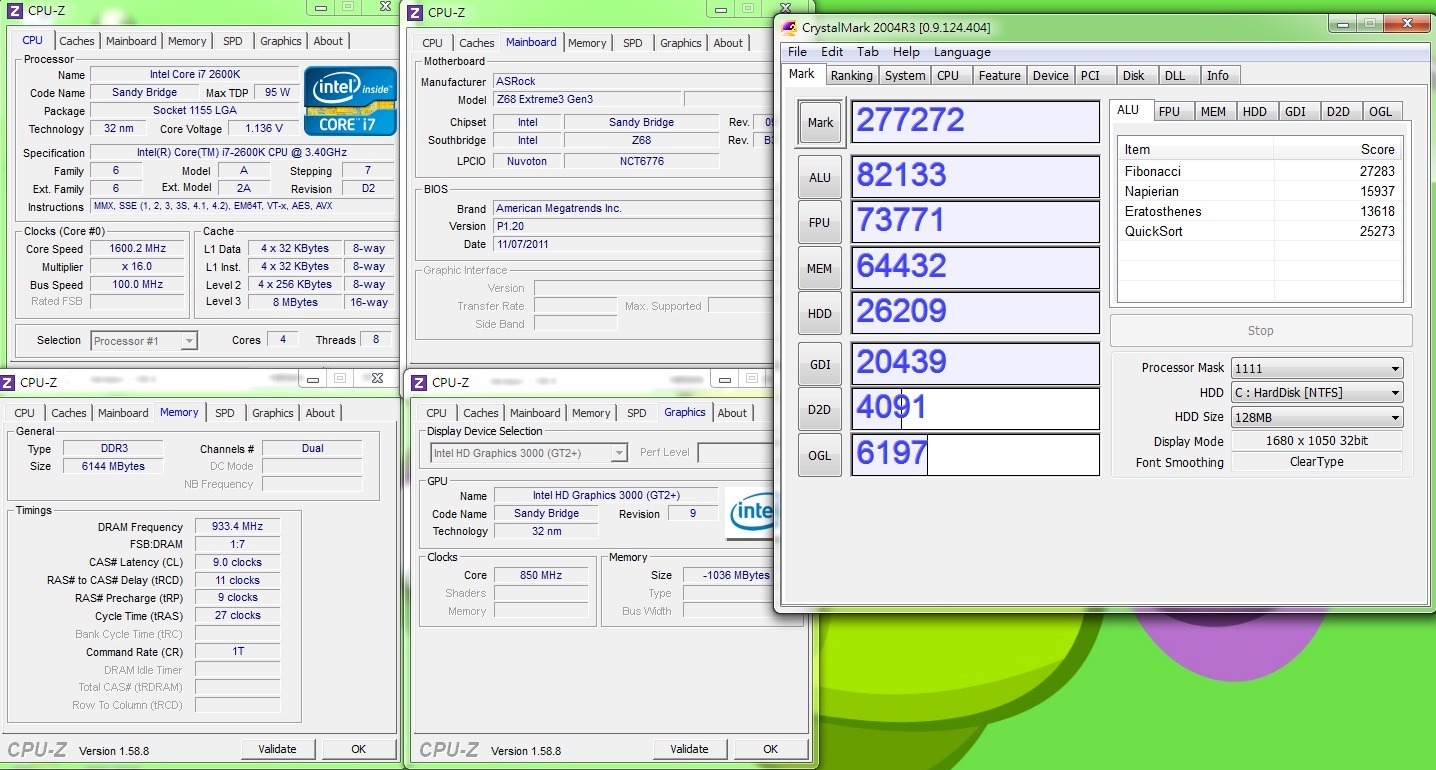
Task: Click the Z icon of the CPU-Z Memory window
Action: tap(8, 382)
